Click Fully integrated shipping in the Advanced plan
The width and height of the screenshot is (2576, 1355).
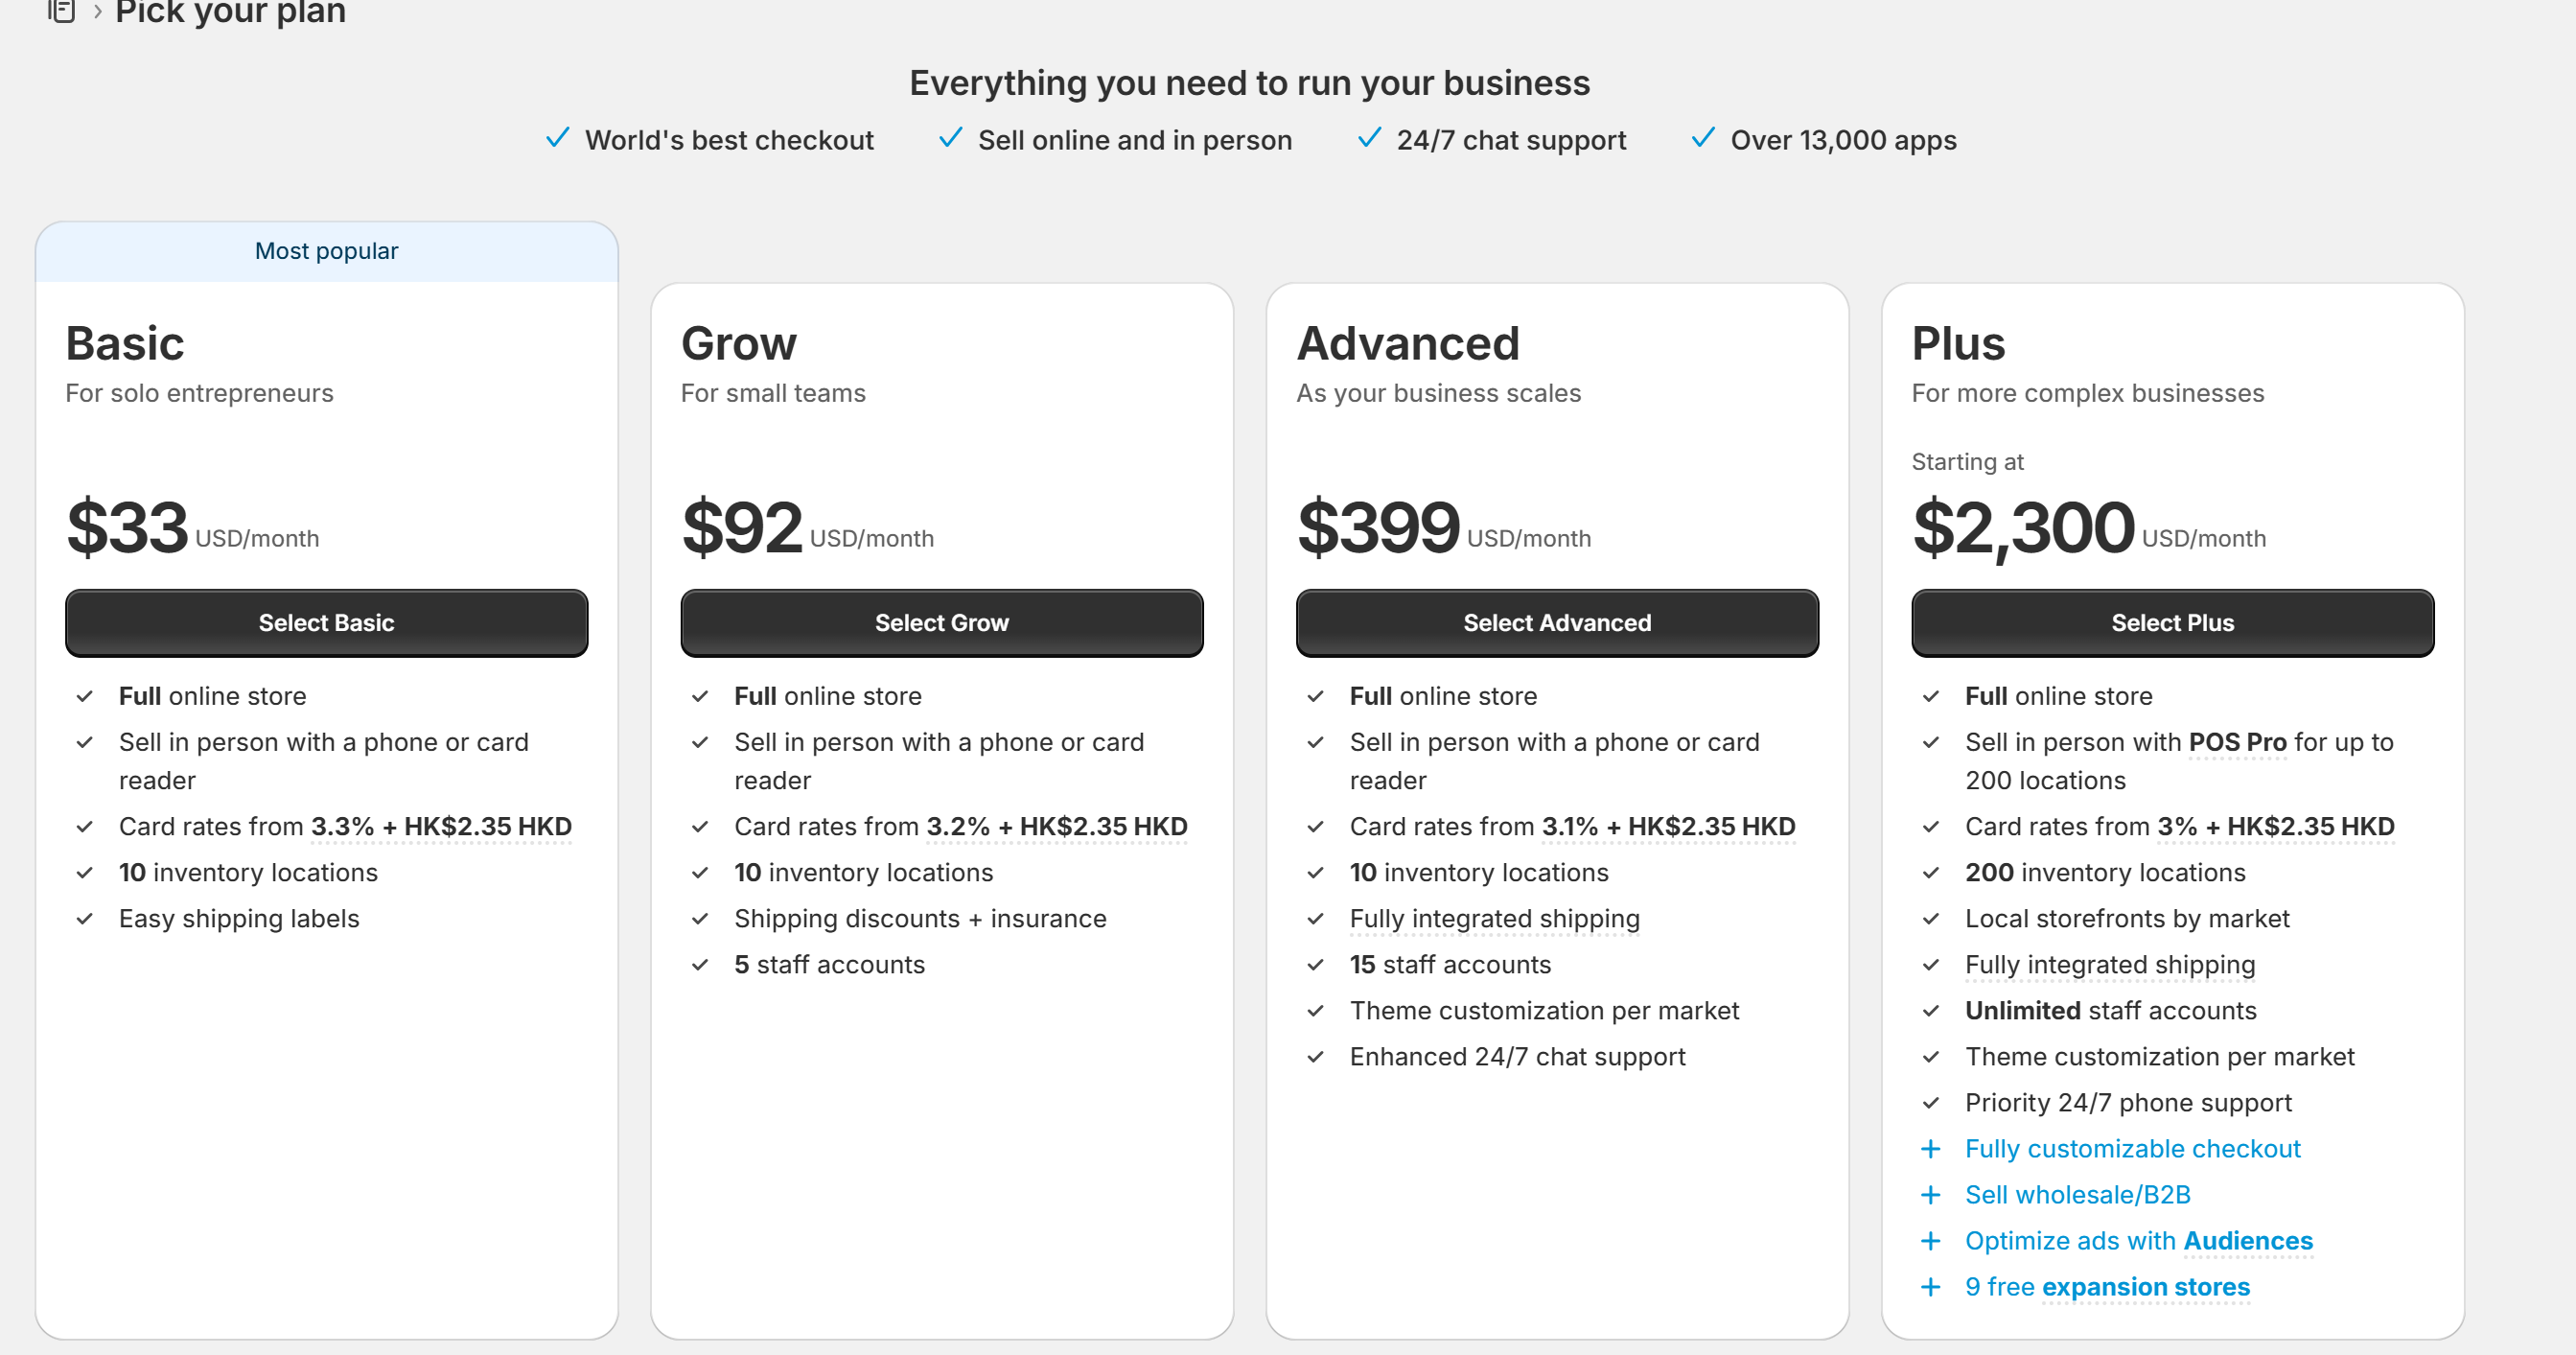pyautogui.click(x=1494, y=919)
